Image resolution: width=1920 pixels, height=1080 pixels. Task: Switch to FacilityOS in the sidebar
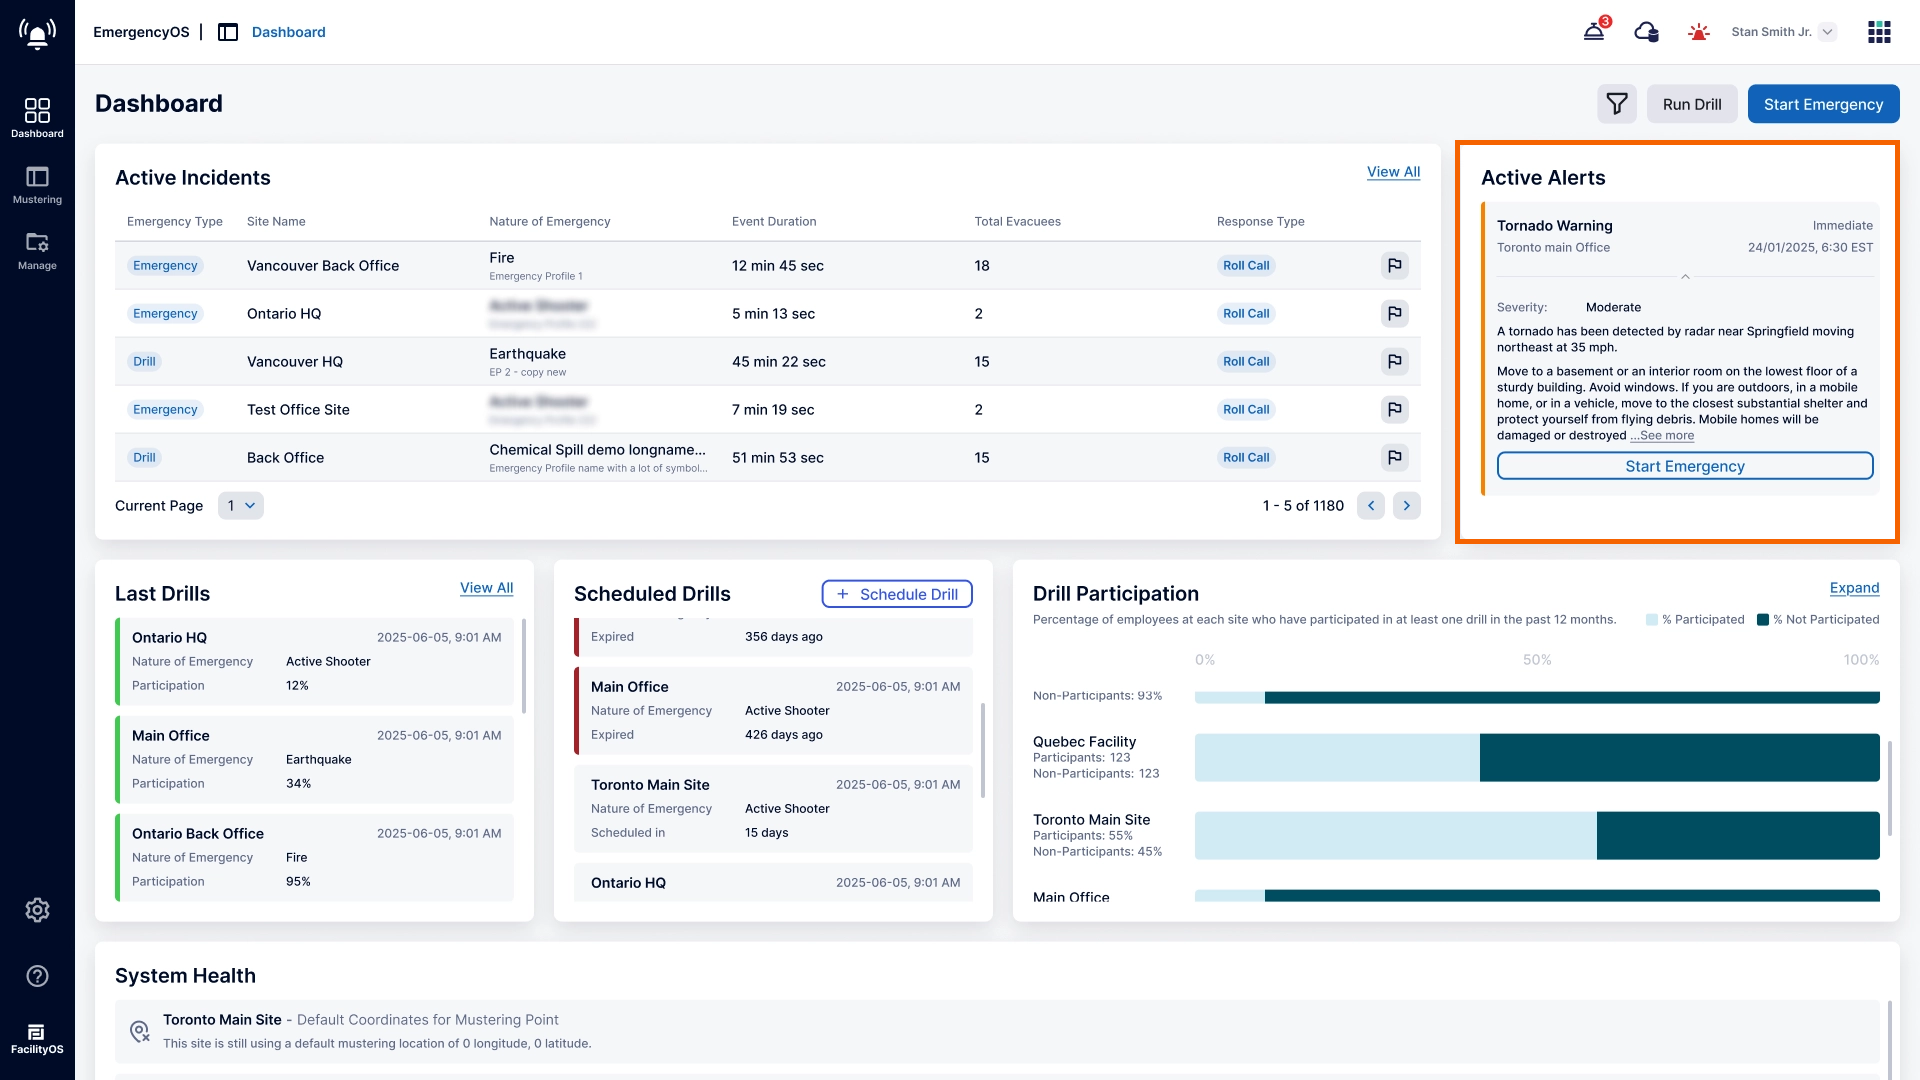pos(37,1039)
